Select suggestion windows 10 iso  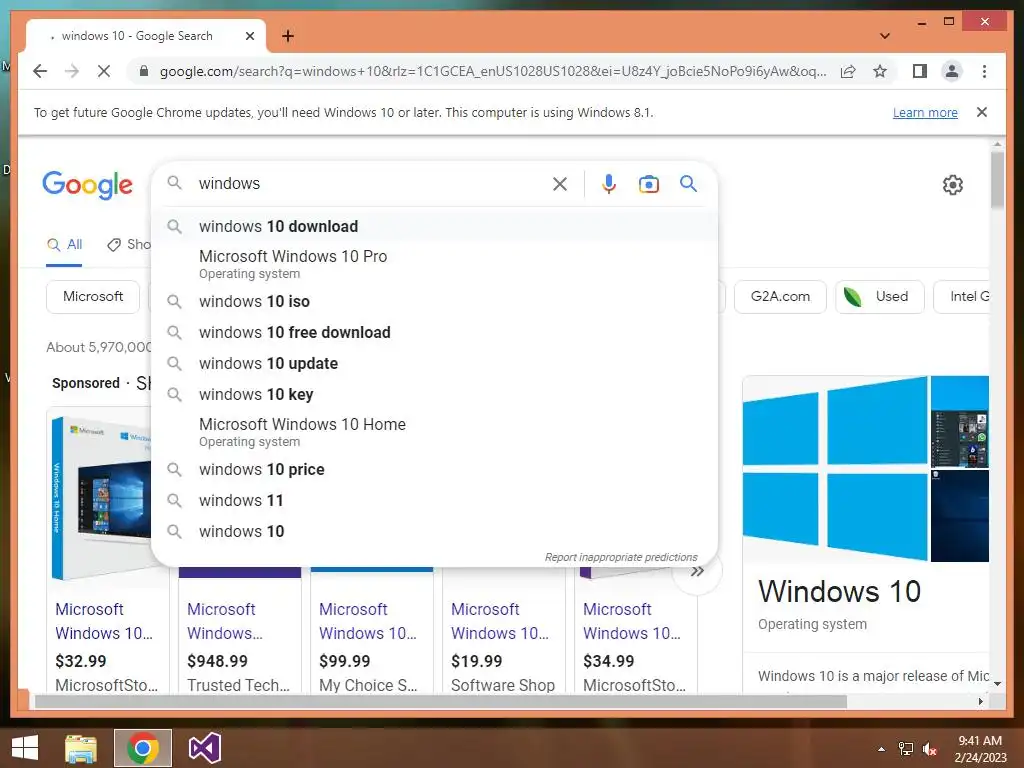(434, 302)
